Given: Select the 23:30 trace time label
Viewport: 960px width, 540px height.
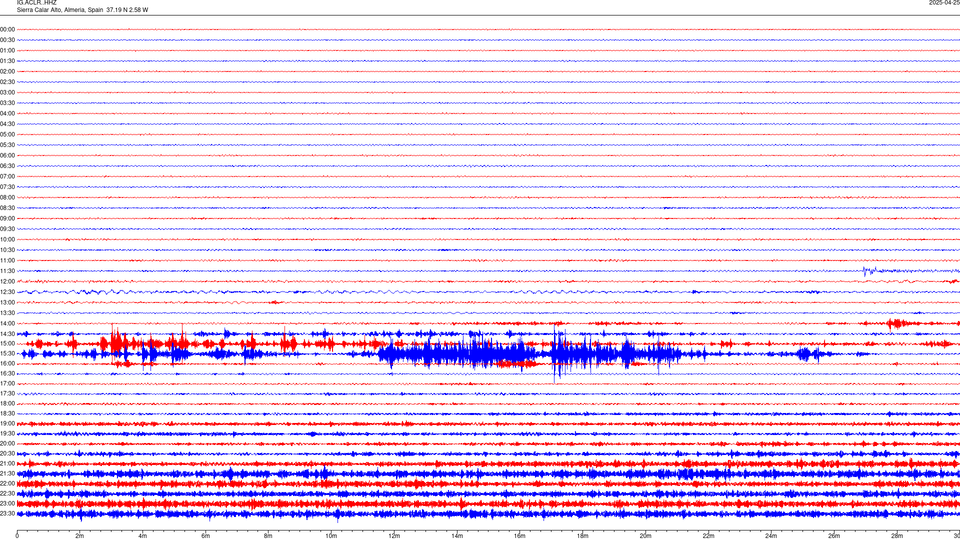Looking at the screenshot, I should pos(7,514).
